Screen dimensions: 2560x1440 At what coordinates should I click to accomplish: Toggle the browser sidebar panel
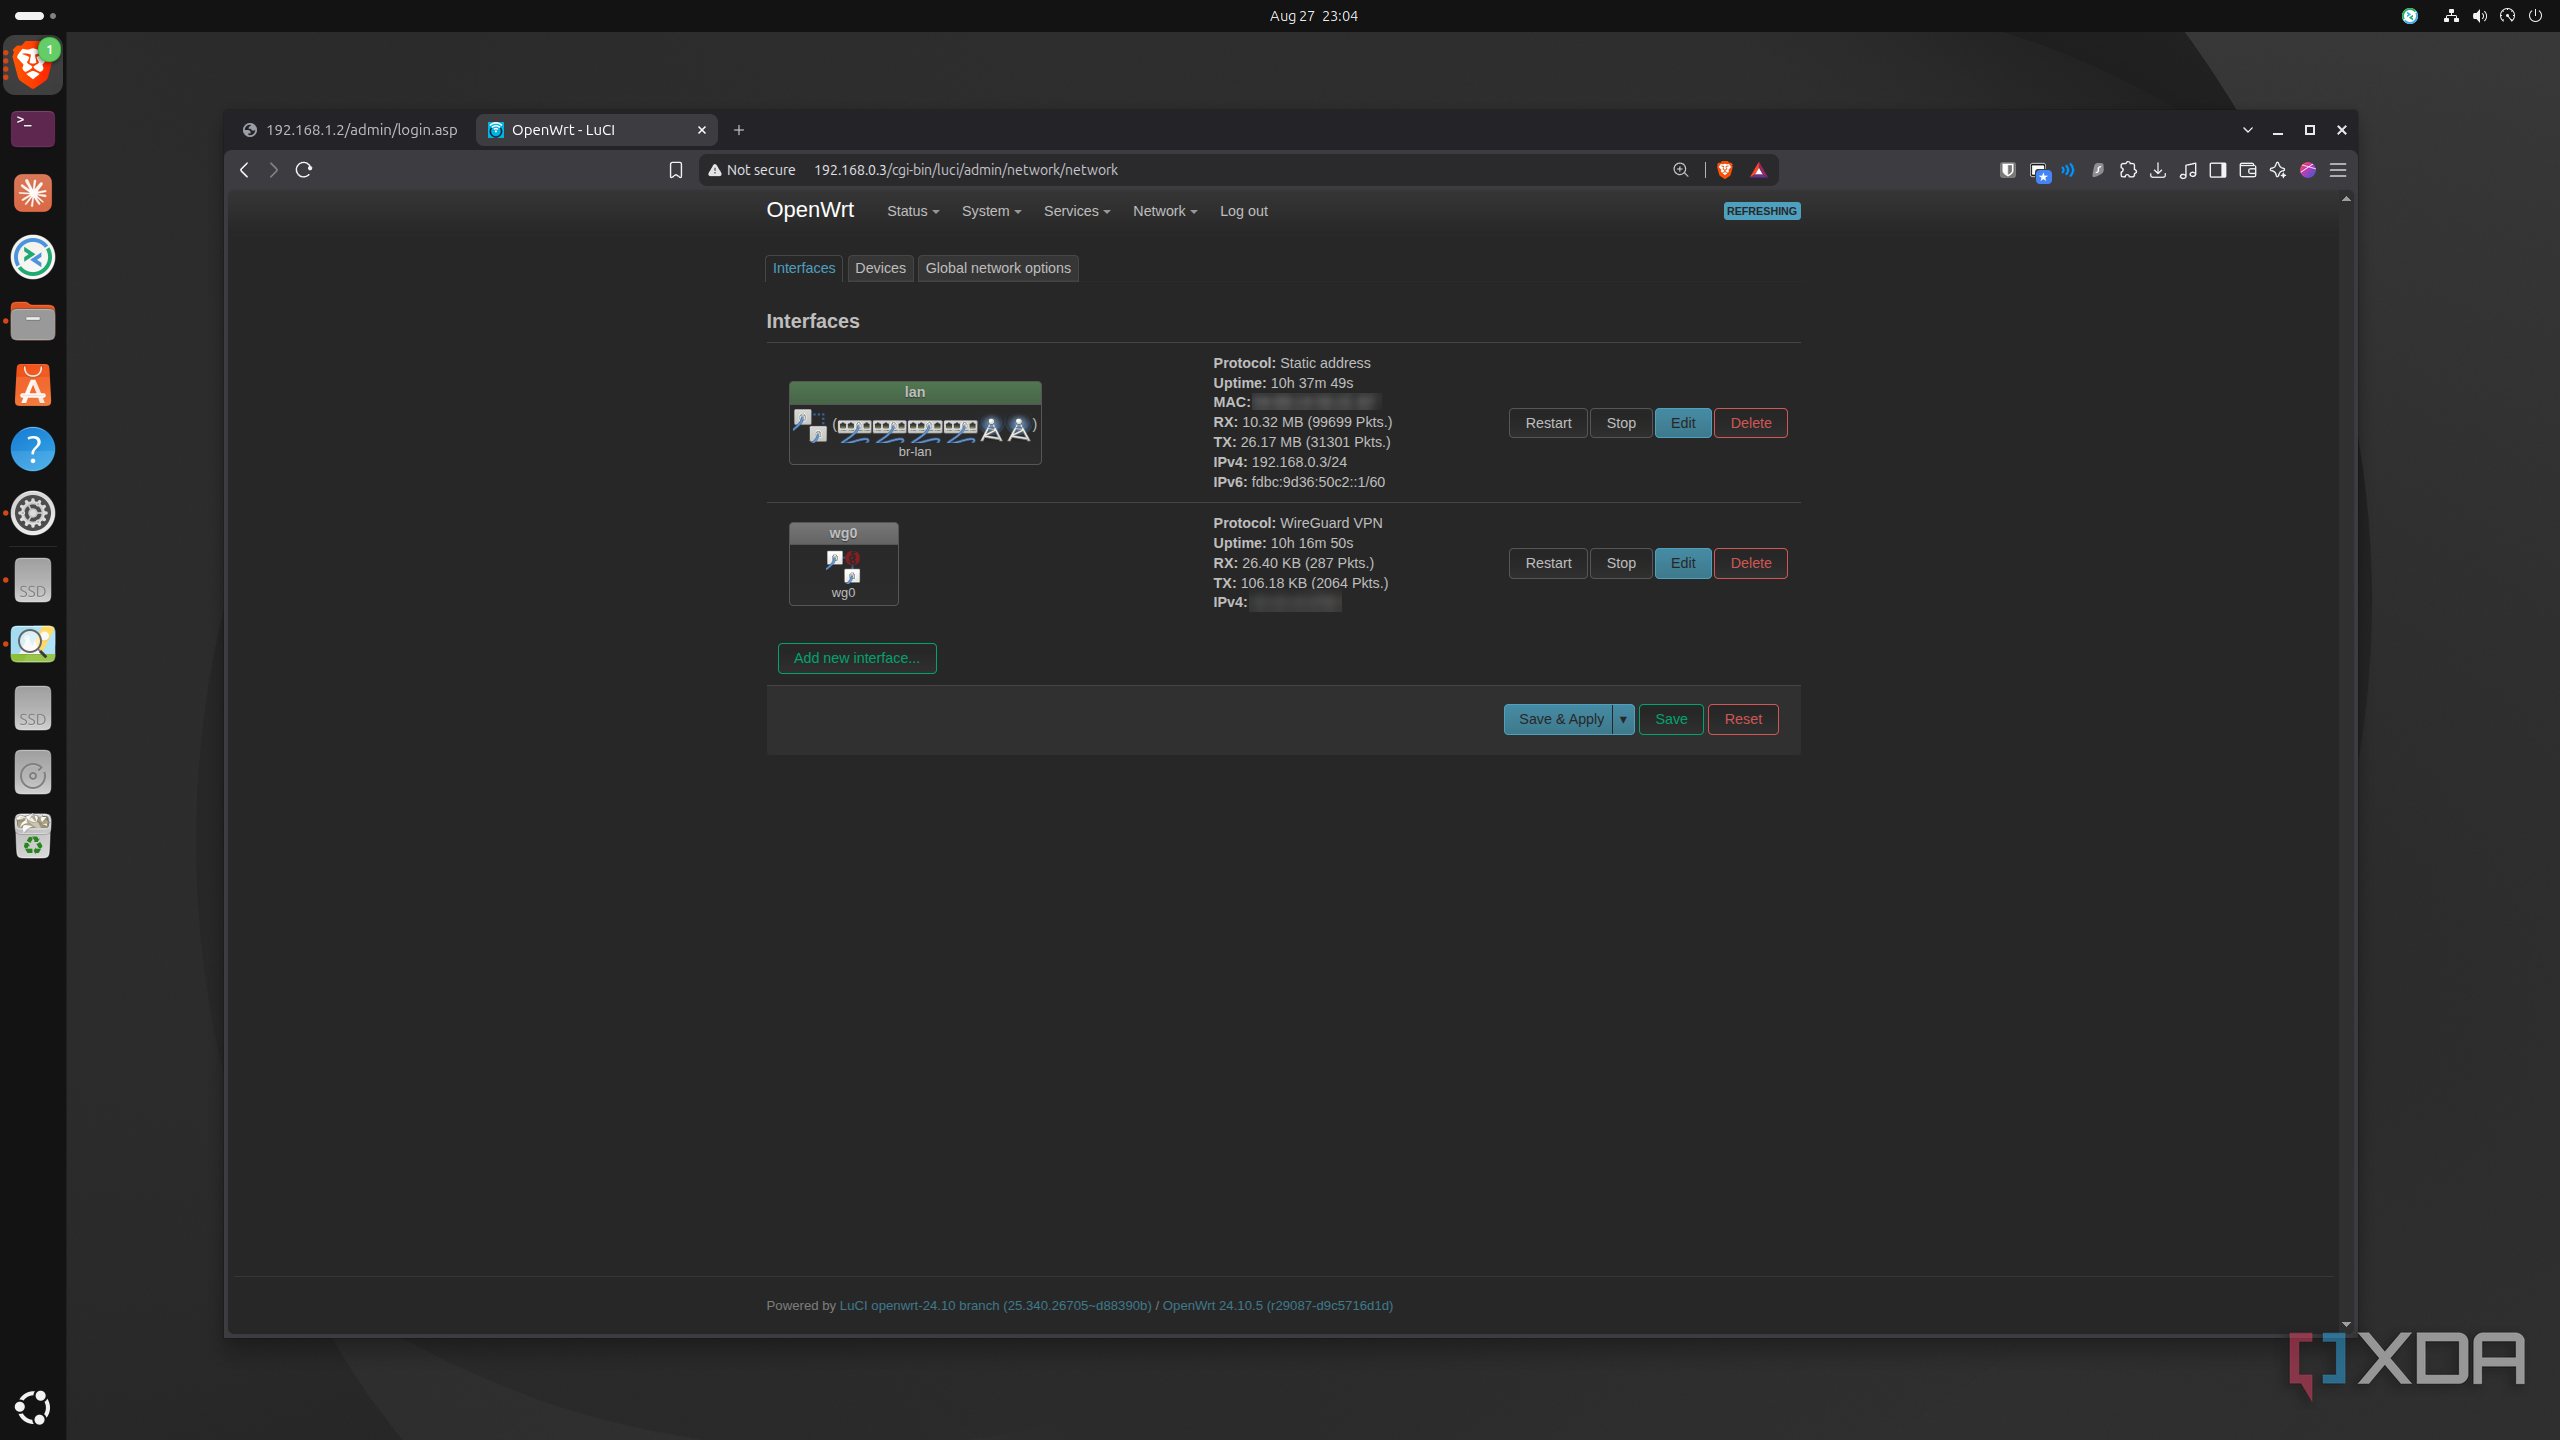pos(2218,170)
